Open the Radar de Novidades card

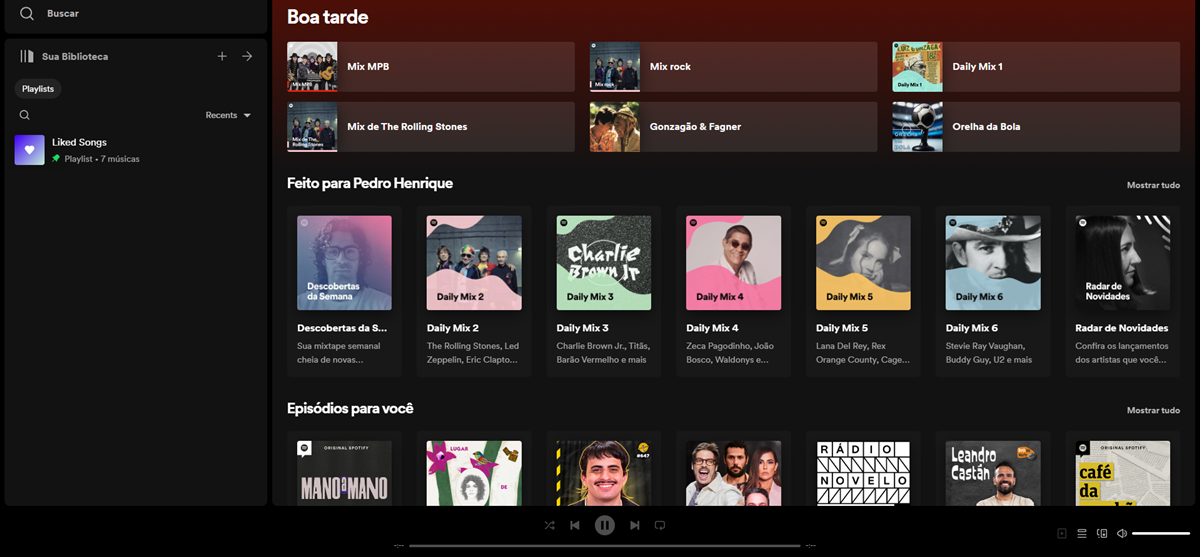click(1122, 291)
